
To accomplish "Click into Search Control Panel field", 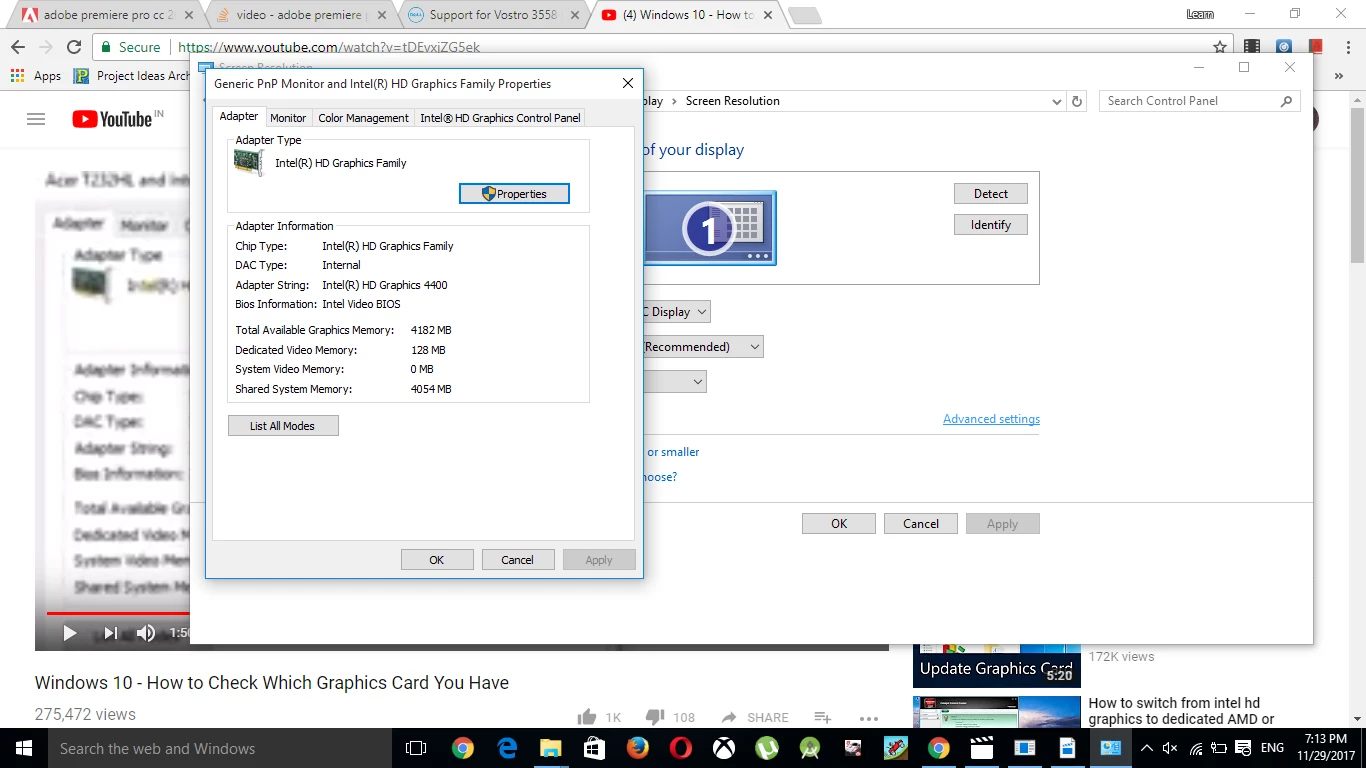I will point(1200,101).
